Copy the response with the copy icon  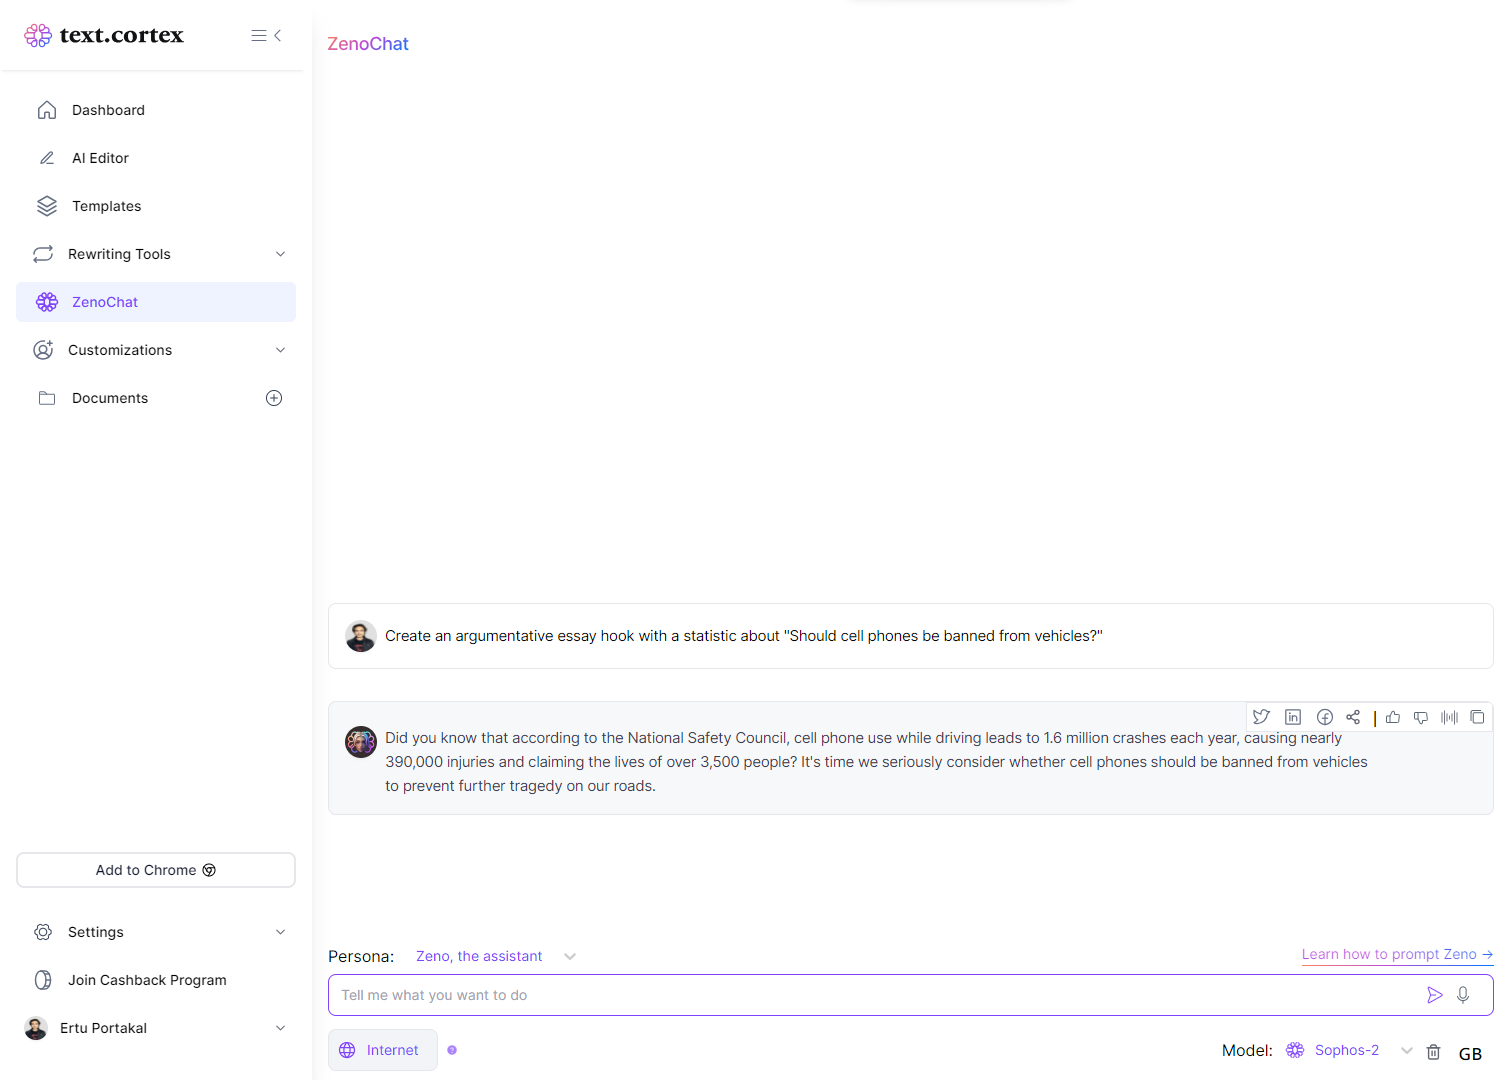tap(1477, 717)
